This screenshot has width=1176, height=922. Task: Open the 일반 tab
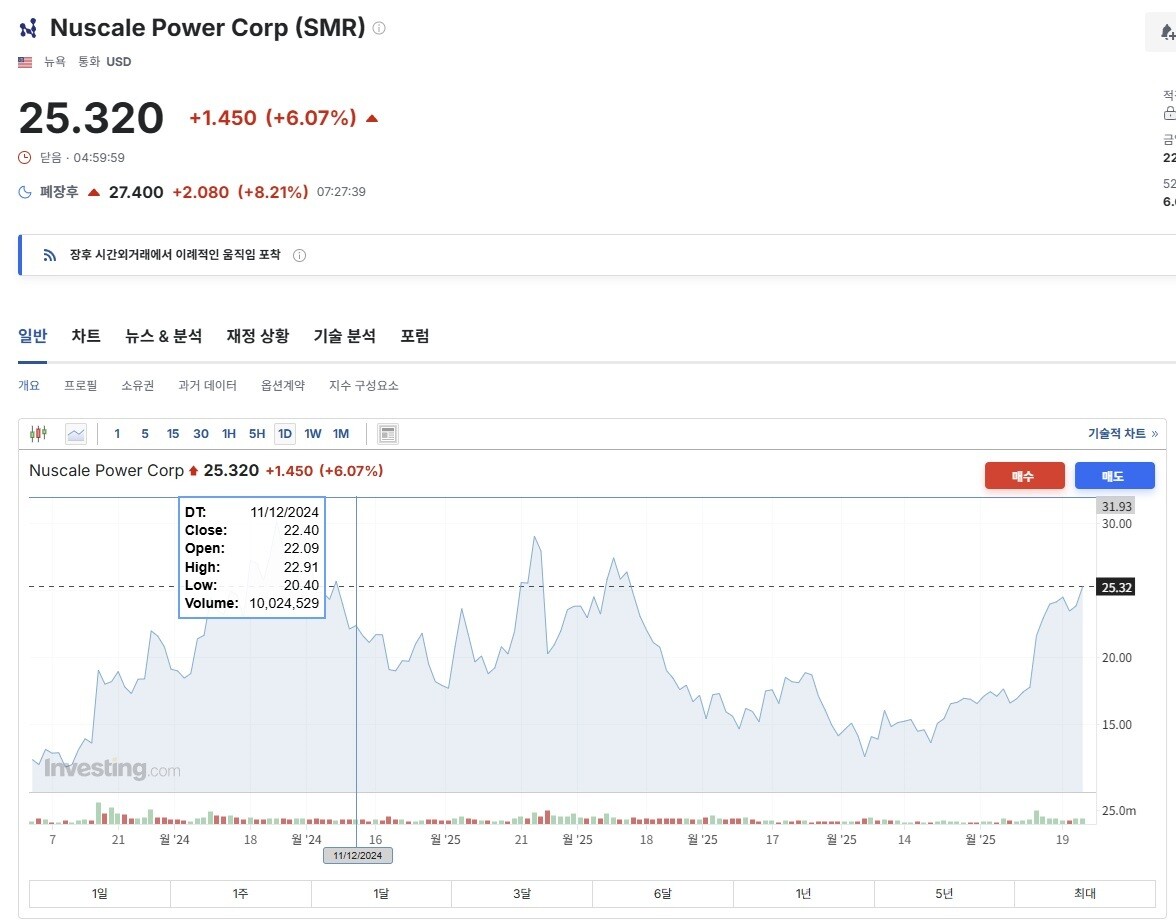32,336
